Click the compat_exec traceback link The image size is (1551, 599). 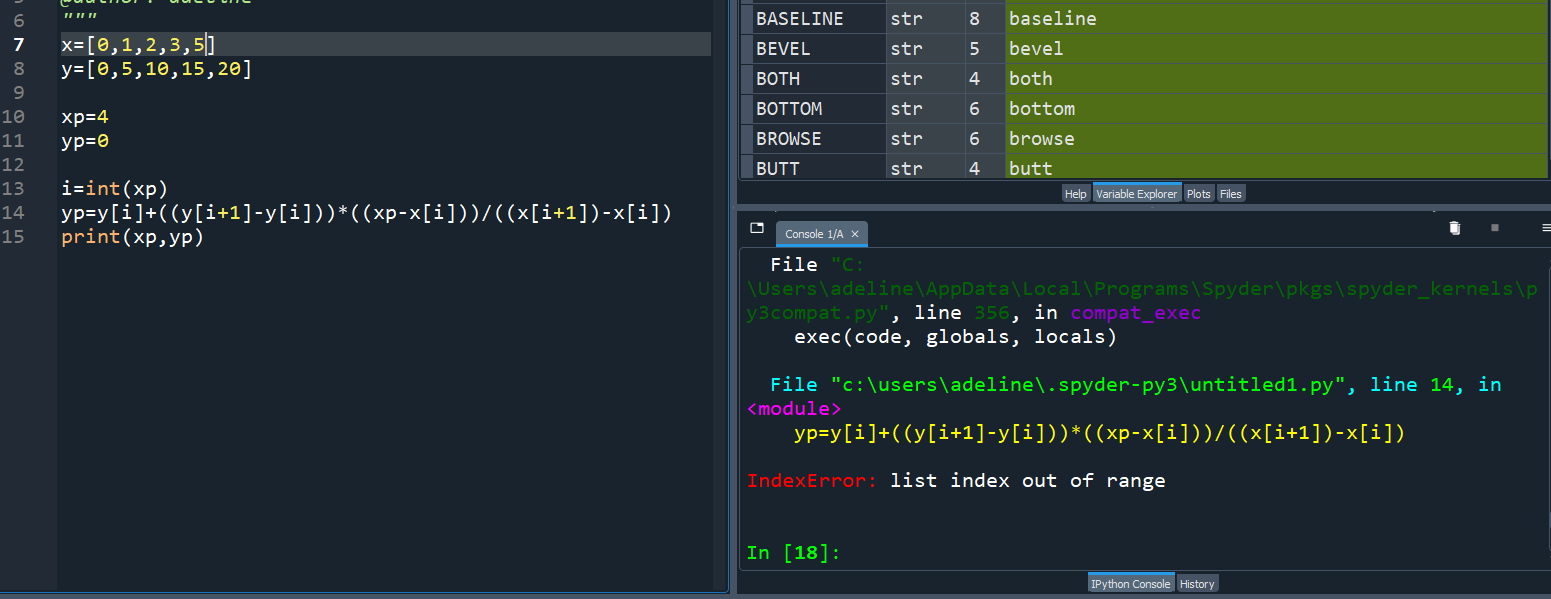pos(1137,312)
